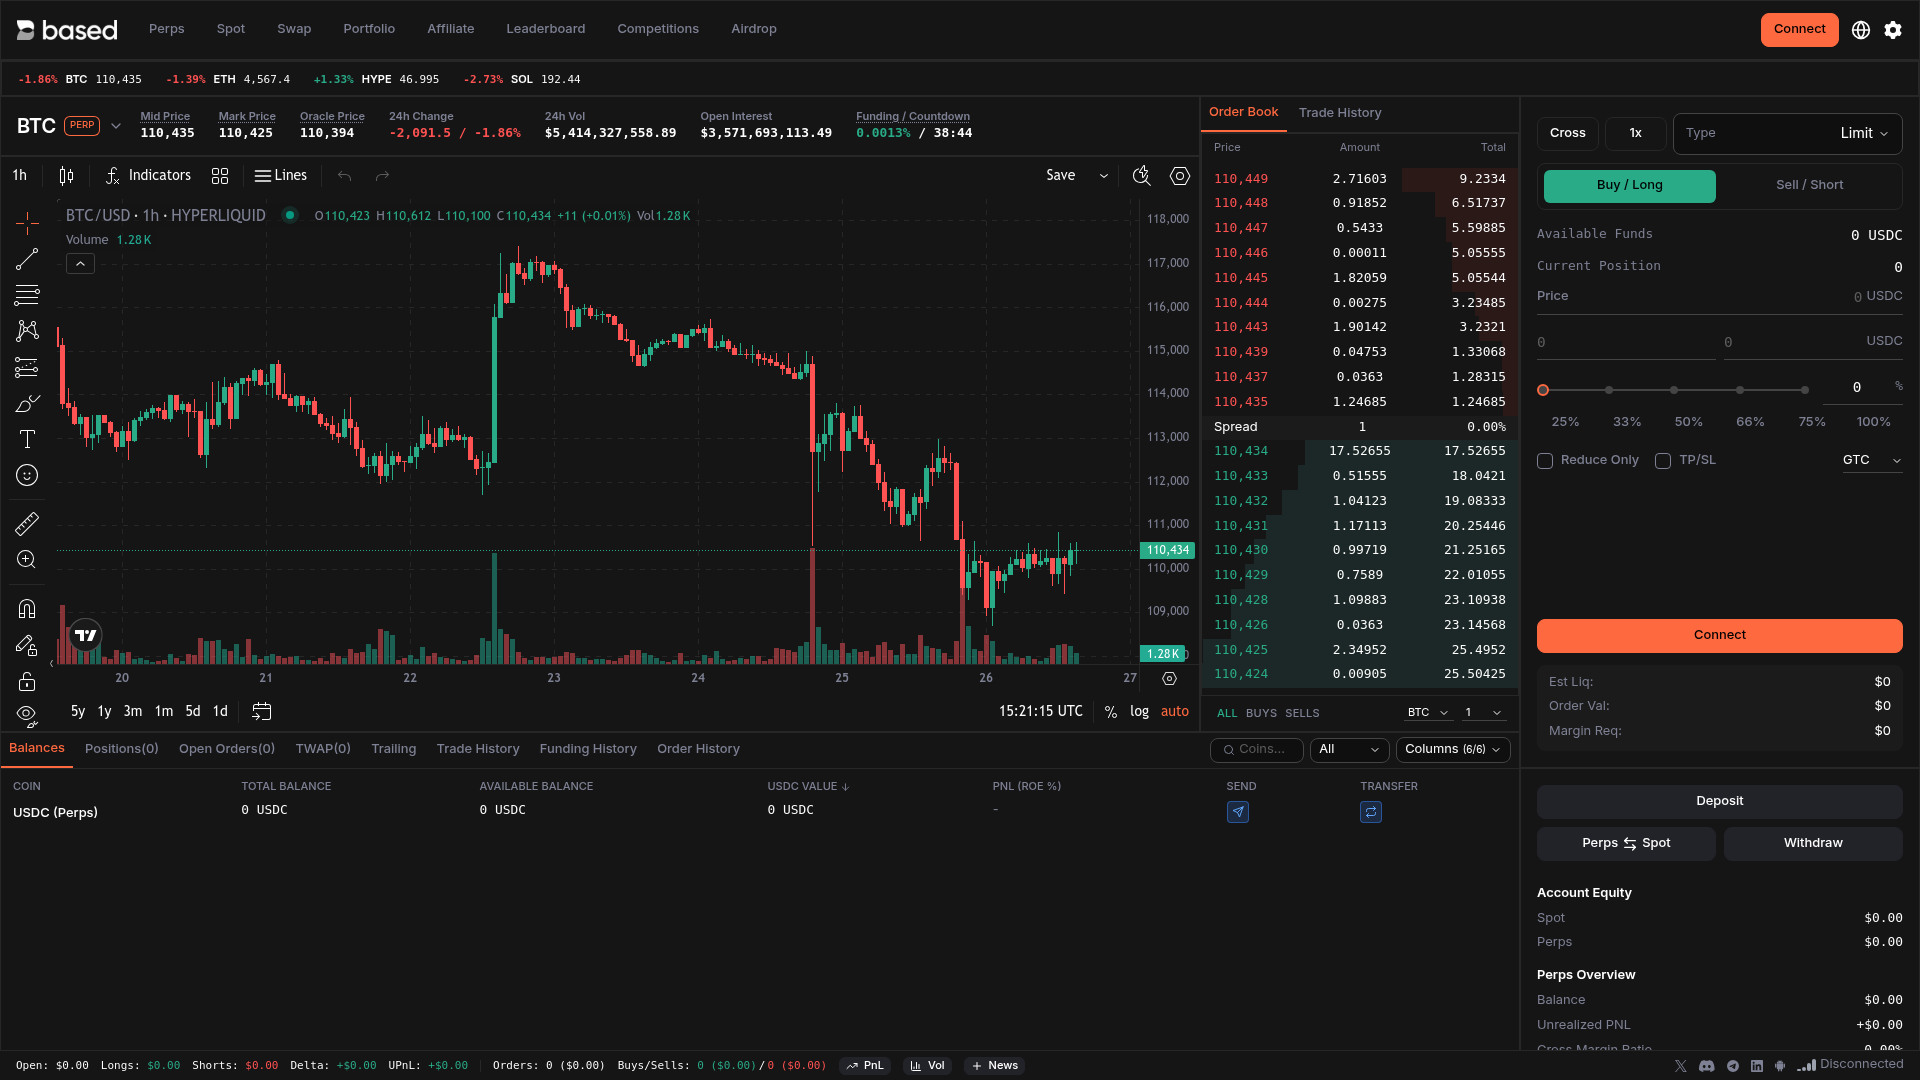Open the emoji icons tool
This screenshot has height=1080, width=1920.
(x=27, y=475)
